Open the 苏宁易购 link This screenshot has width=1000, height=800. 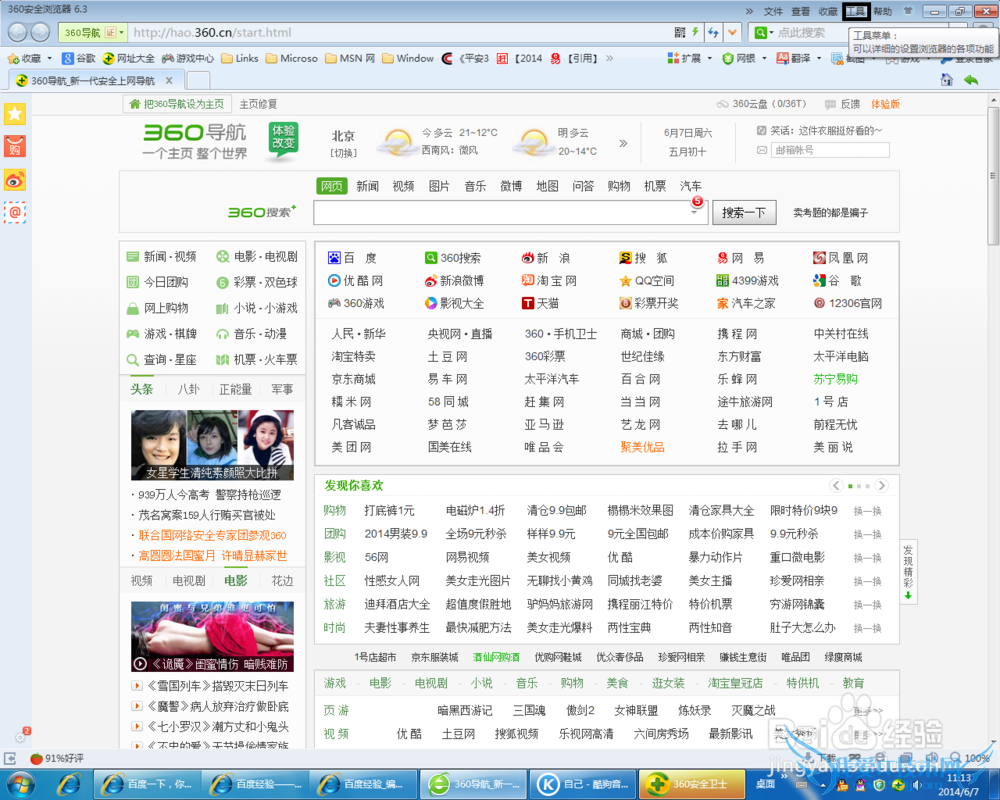coord(835,379)
